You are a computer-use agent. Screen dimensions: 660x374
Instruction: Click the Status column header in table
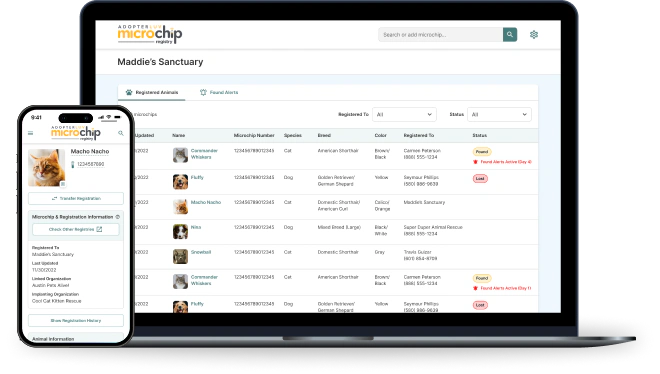point(479,135)
